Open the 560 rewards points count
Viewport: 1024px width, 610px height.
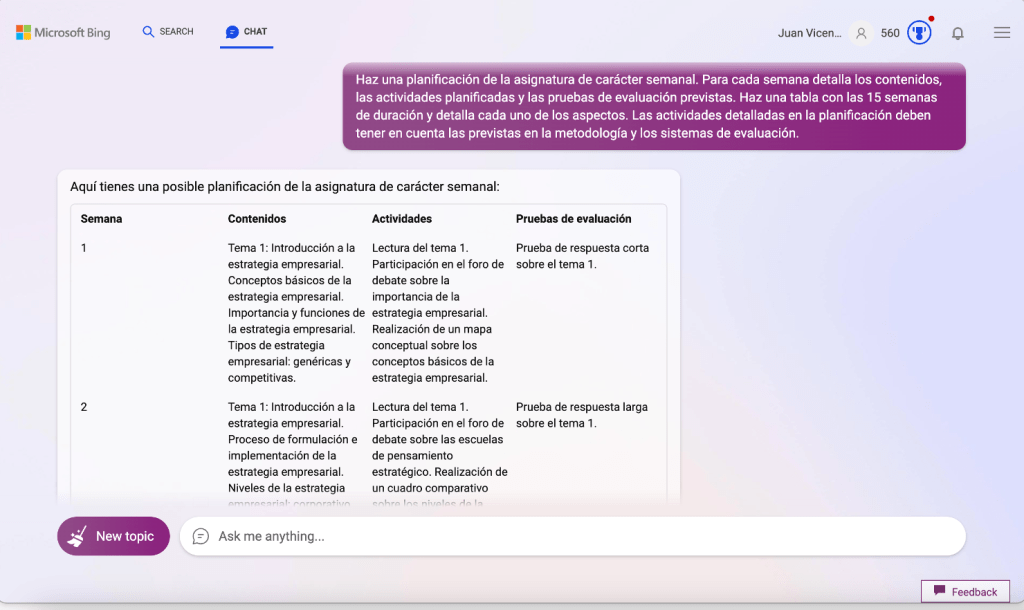pos(890,33)
